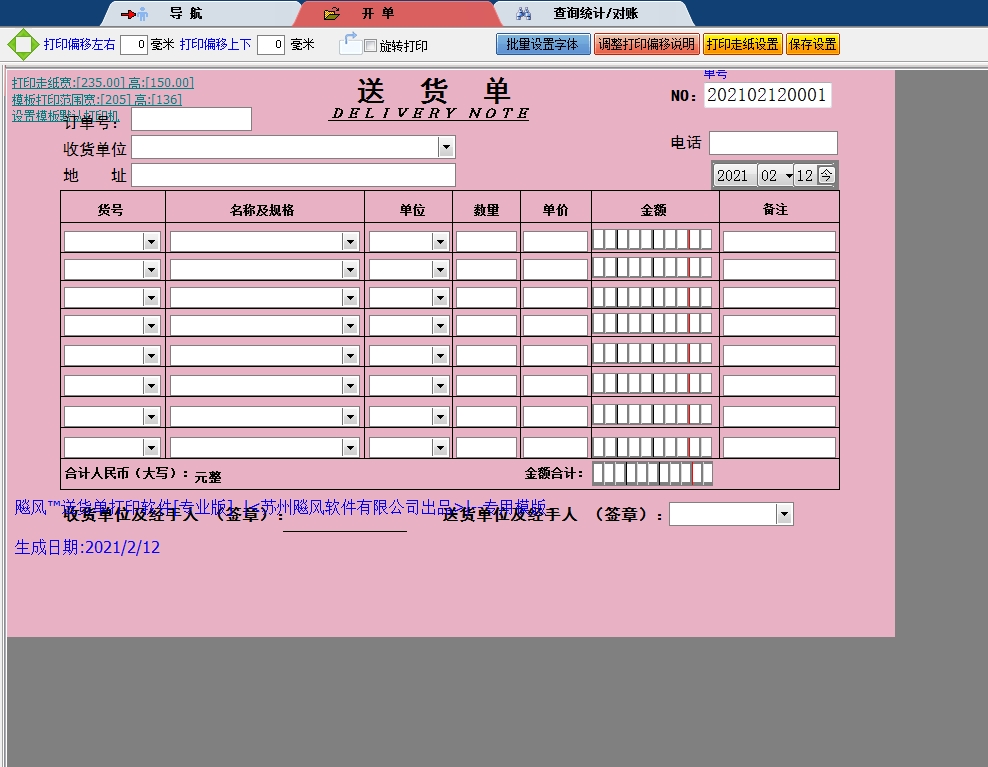Click the 电话 input field

772,143
